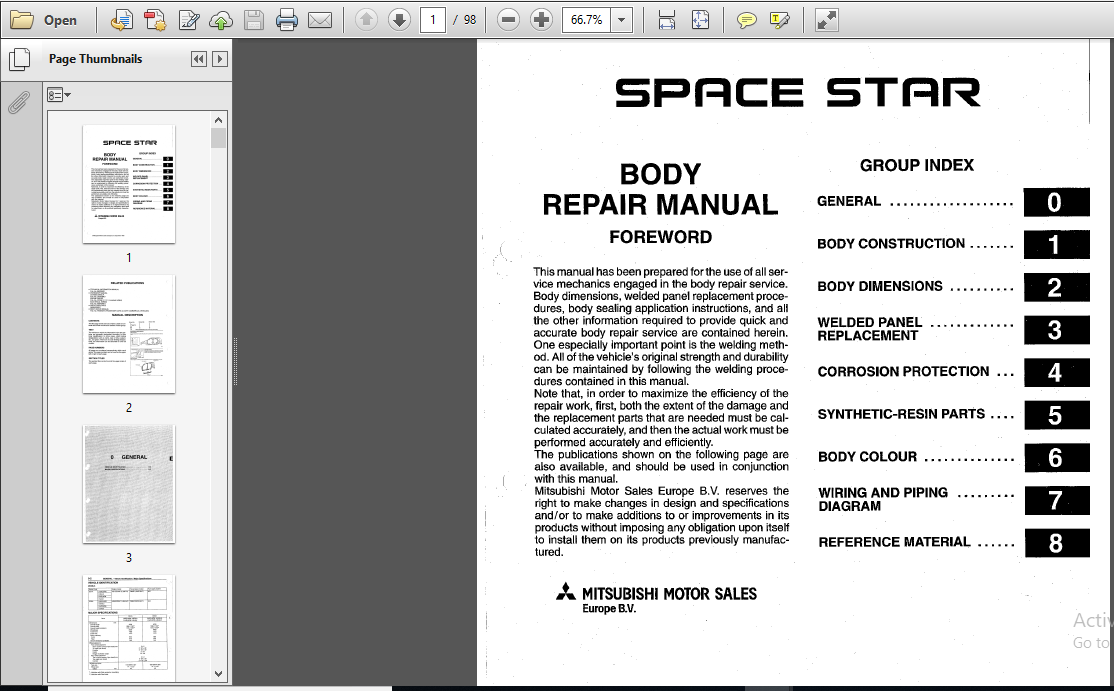Click the black group tab numbered 3
The height and width of the screenshot is (691, 1114).
1056,330
